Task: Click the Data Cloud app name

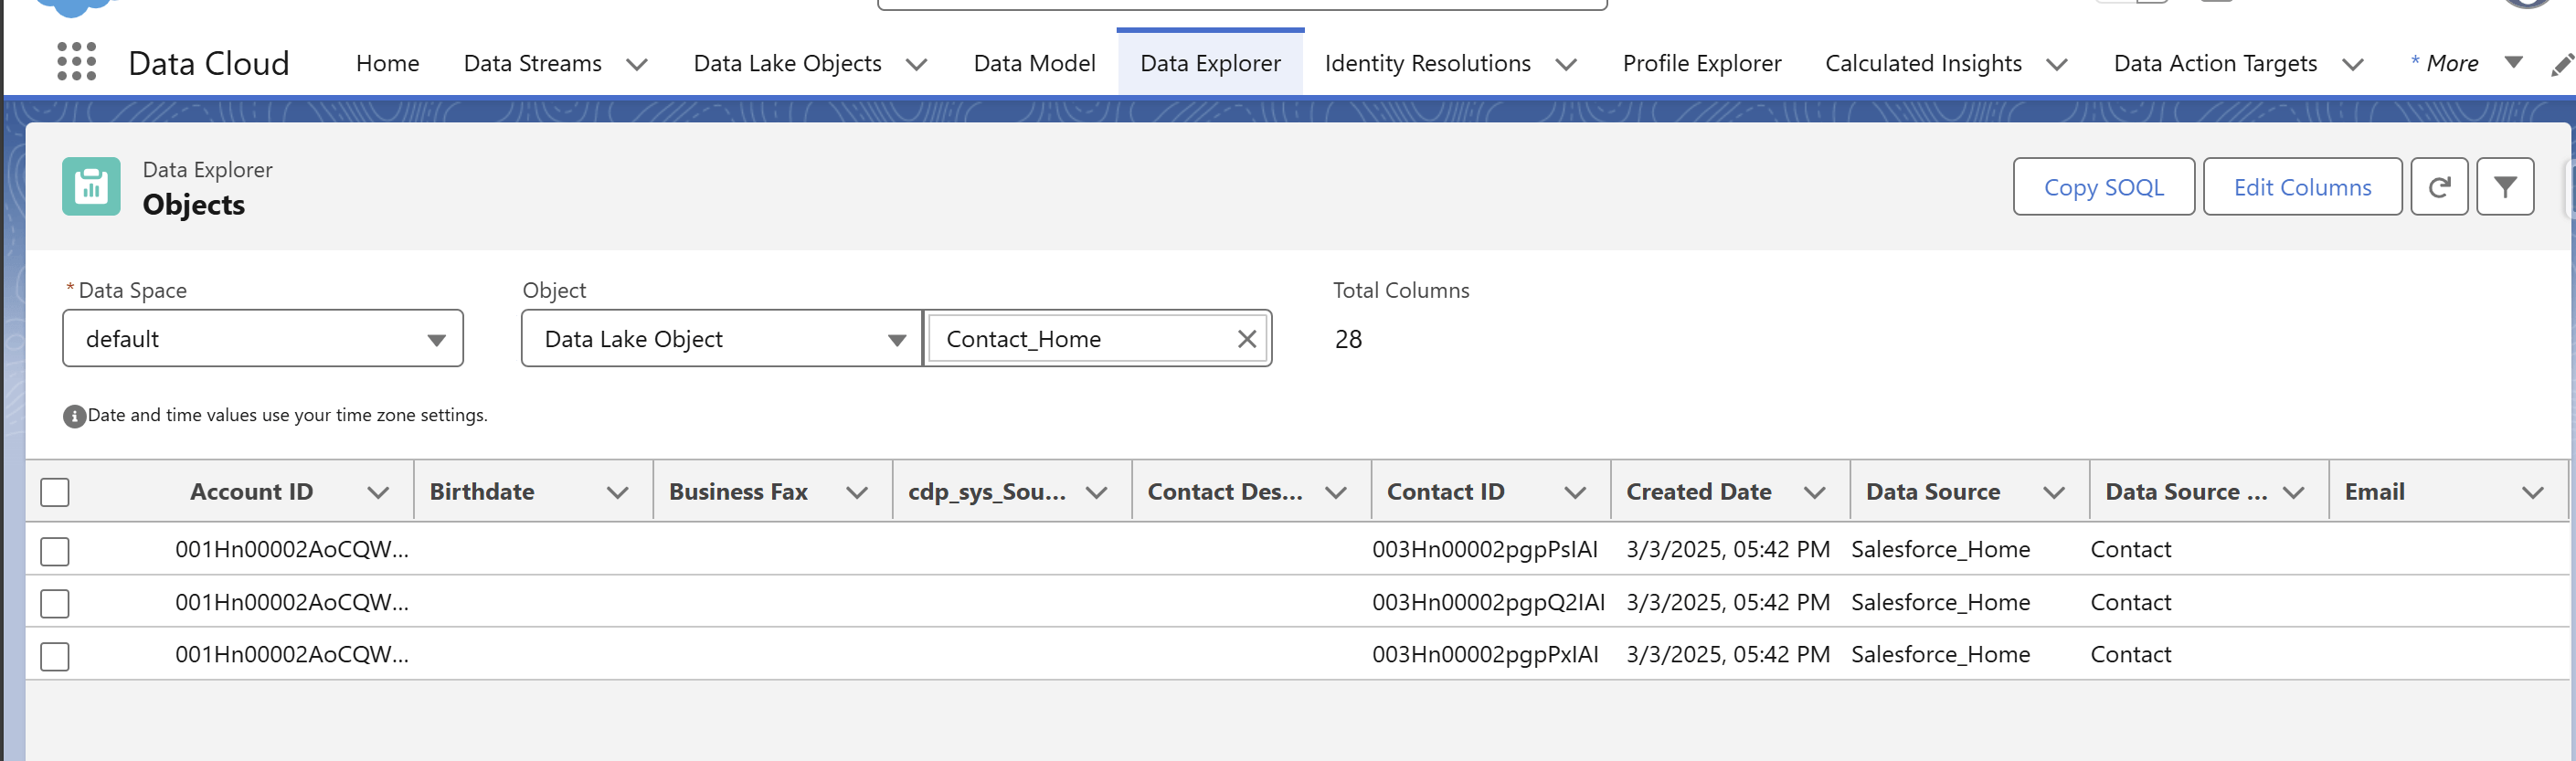Action: click(209, 64)
